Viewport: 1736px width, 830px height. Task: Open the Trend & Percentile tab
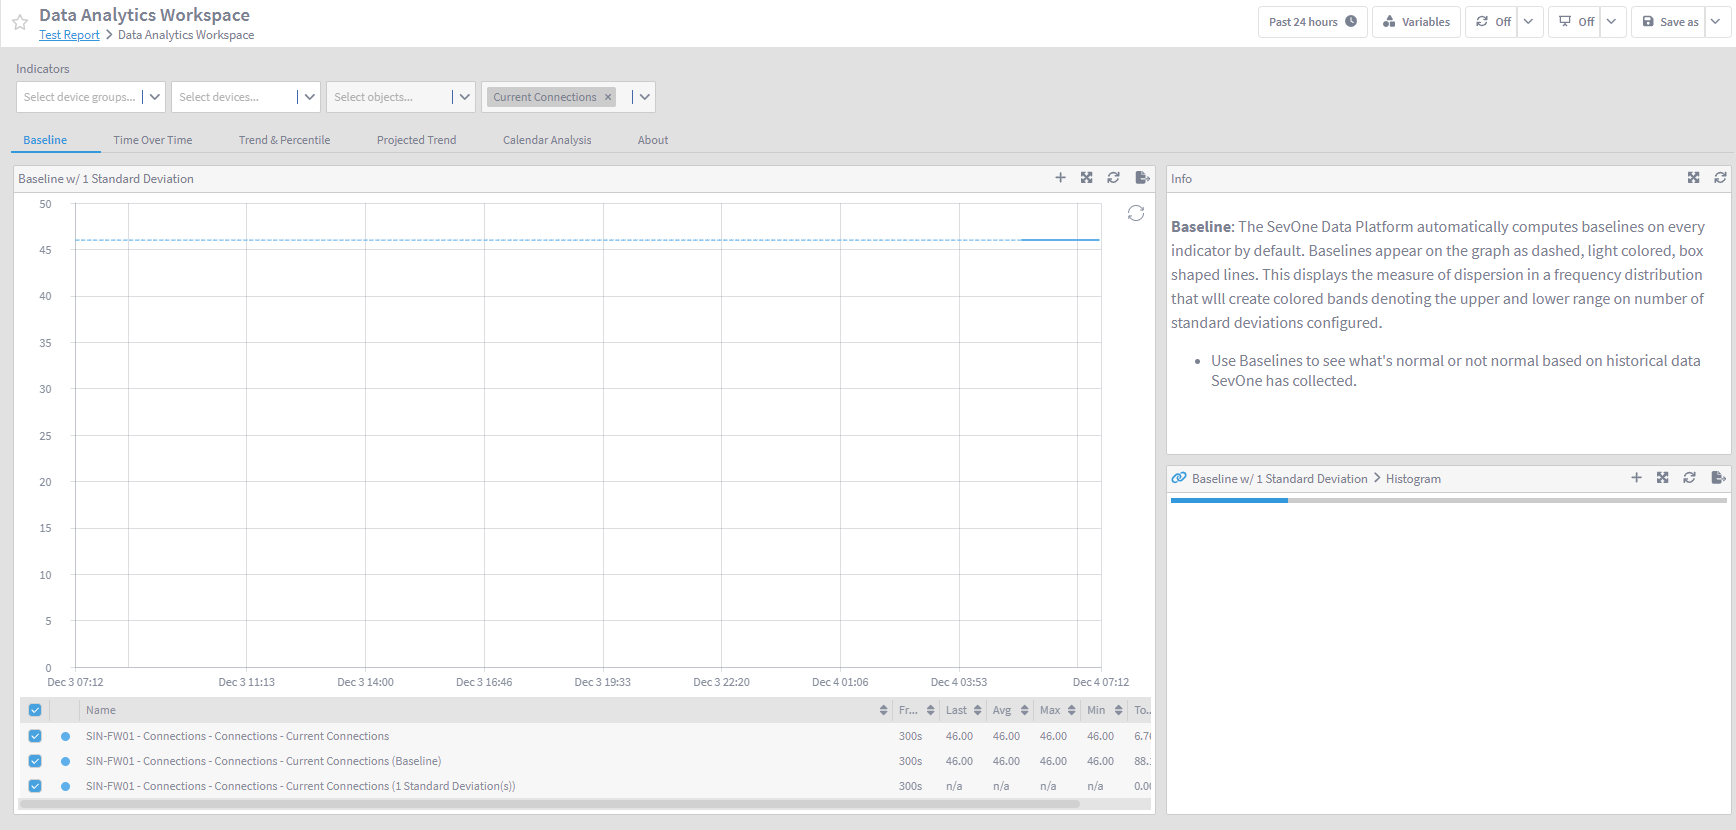click(284, 140)
